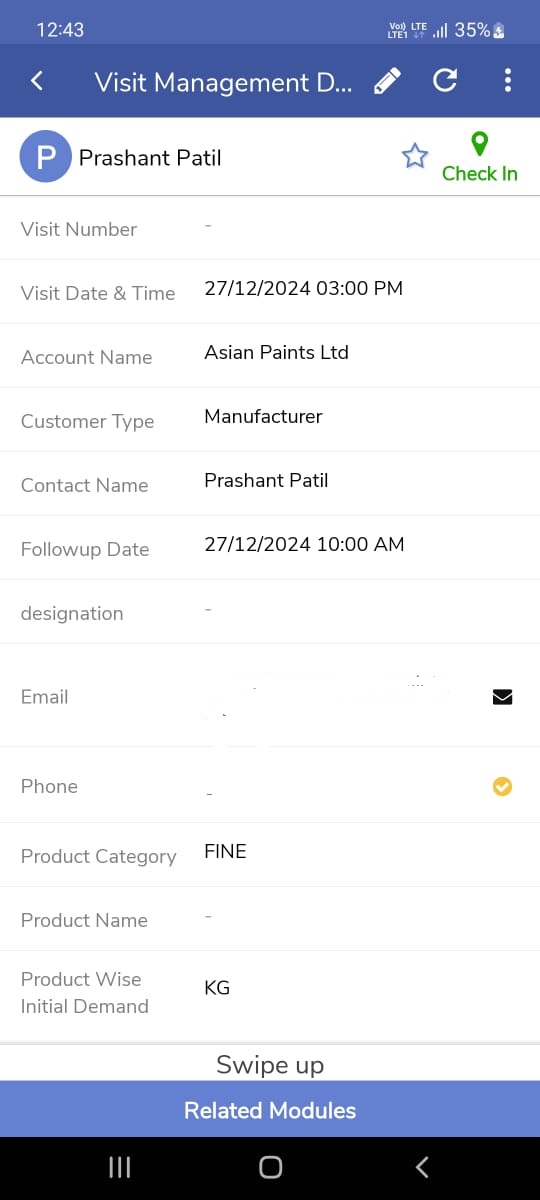
Task: Open Prashant Patil contact name value
Action: coord(266,480)
